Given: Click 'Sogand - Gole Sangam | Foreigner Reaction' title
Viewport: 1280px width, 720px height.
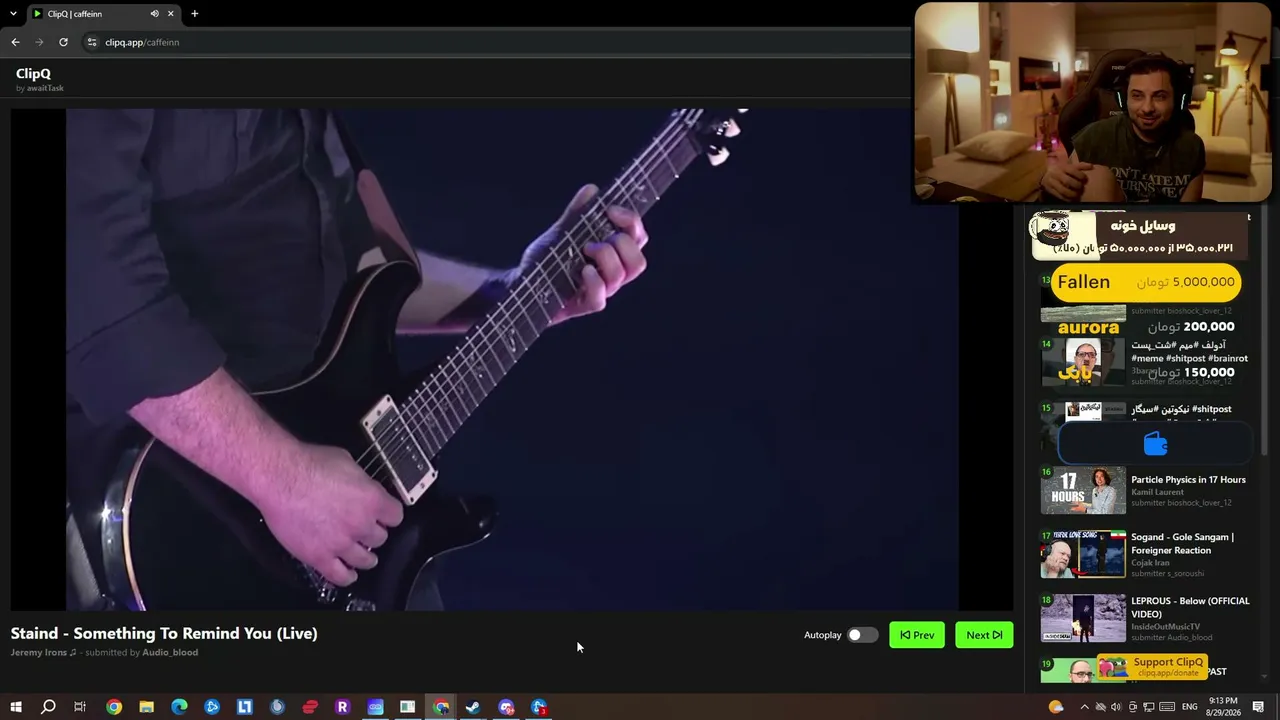Looking at the screenshot, I should [x=1183, y=544].
